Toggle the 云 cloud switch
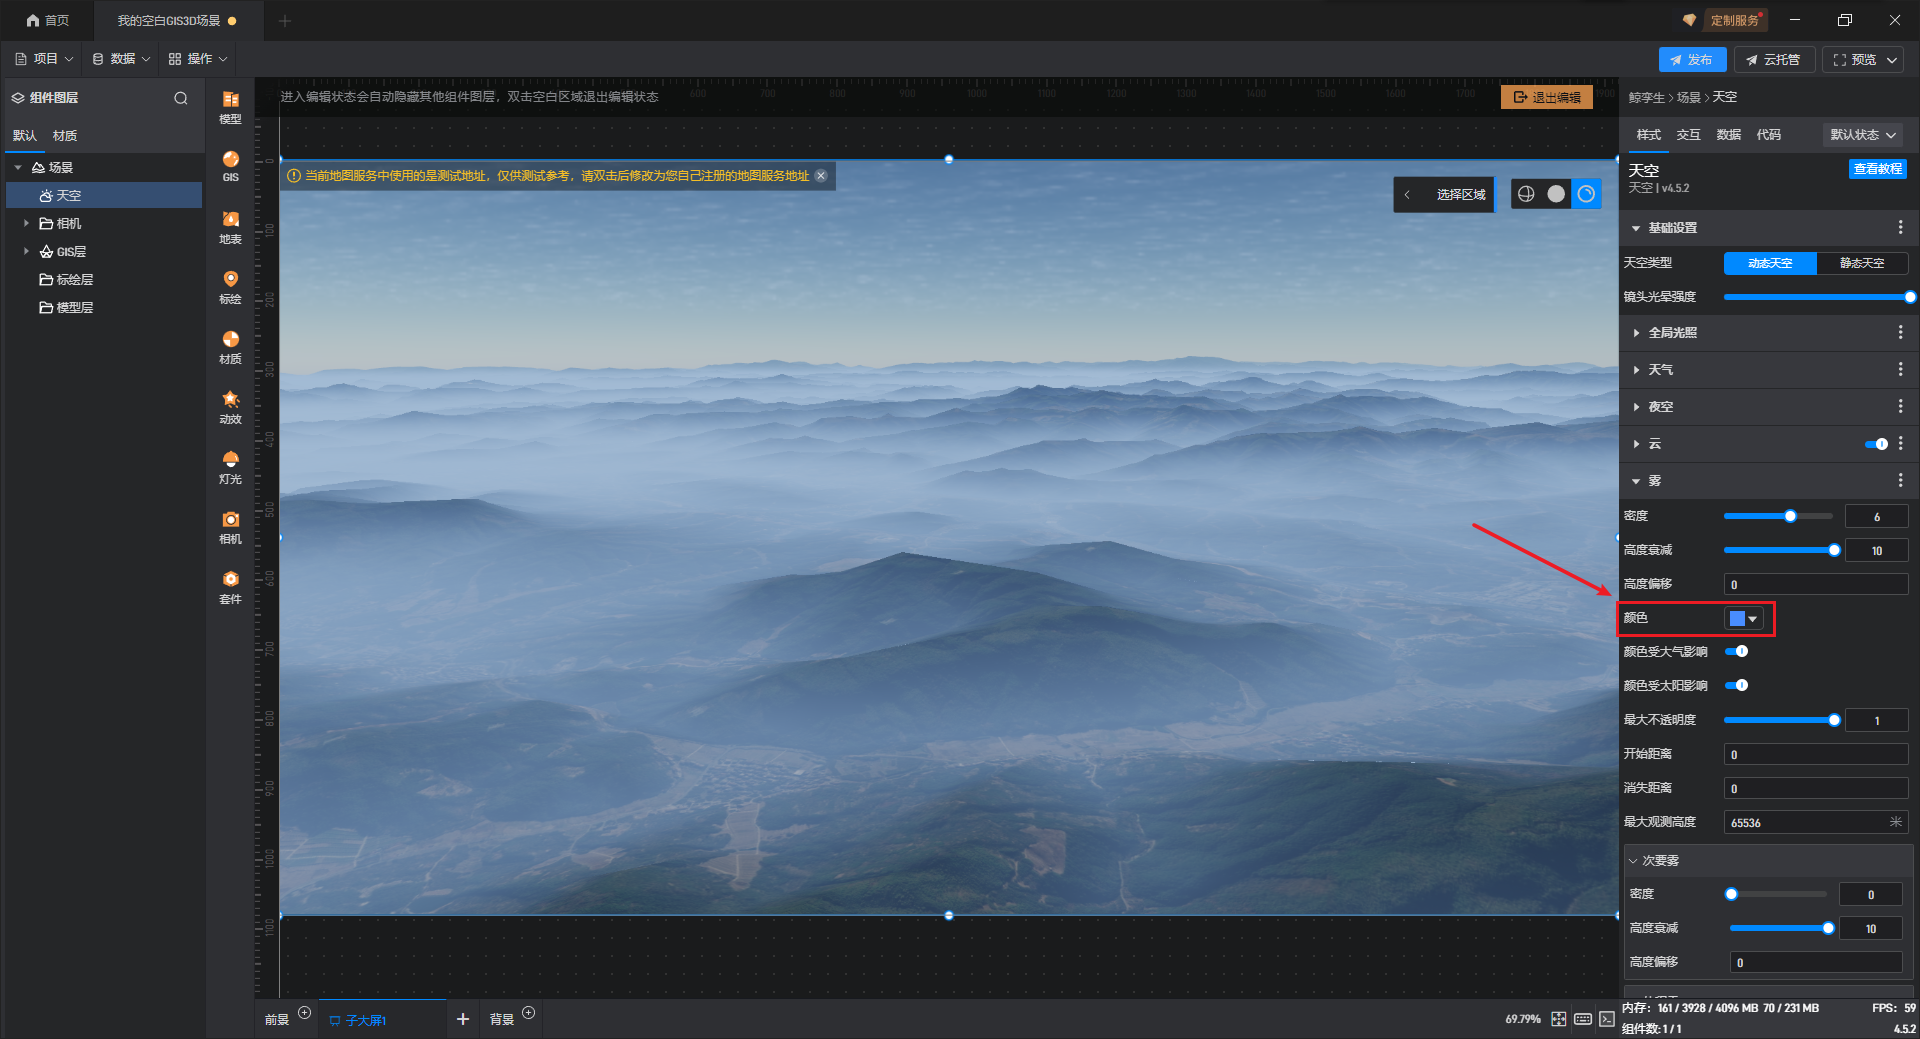This screenshot has height=1039, width=1920. (x=1877, y=444)
